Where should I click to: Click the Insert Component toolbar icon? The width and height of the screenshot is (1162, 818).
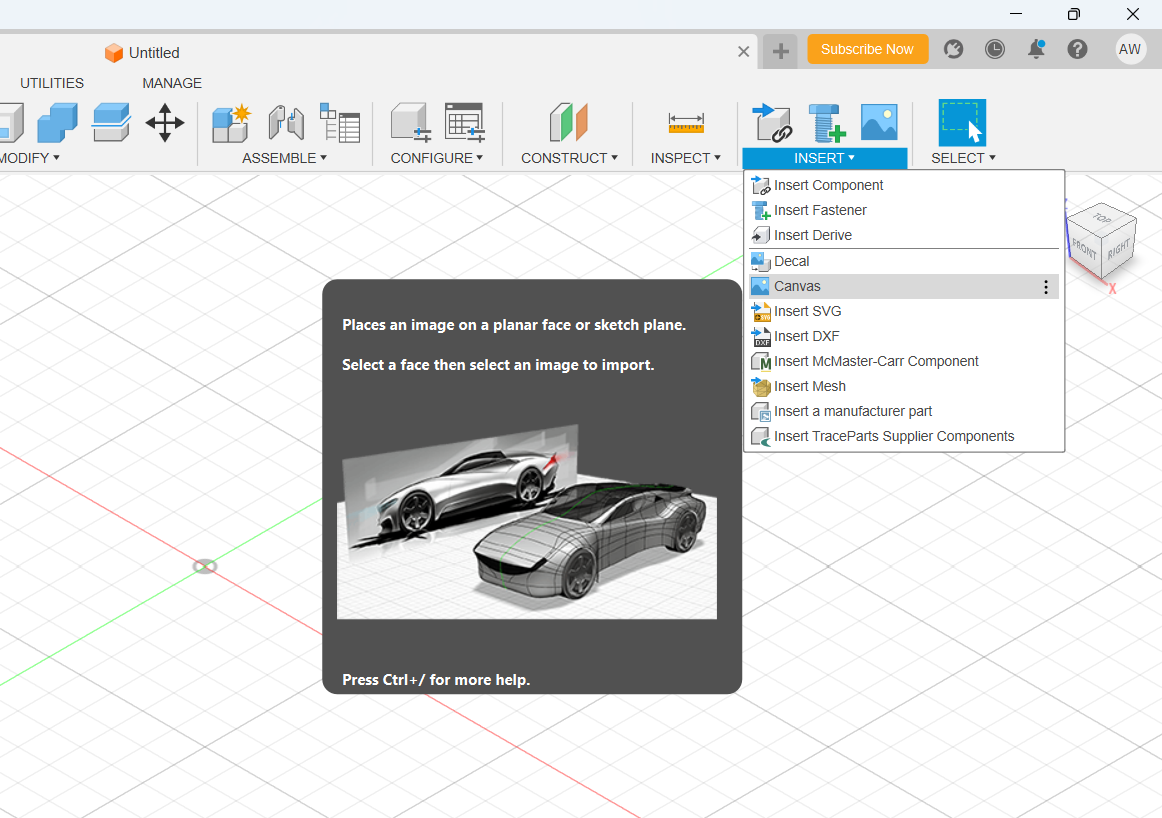(x=772, y=123)
